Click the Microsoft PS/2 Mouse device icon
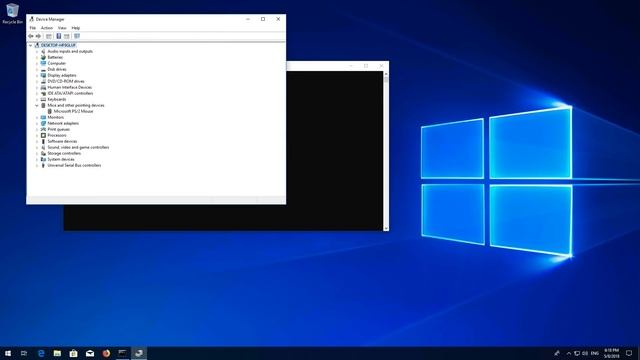The width and height of the screenshot is (640, 360). pos(50,111)
